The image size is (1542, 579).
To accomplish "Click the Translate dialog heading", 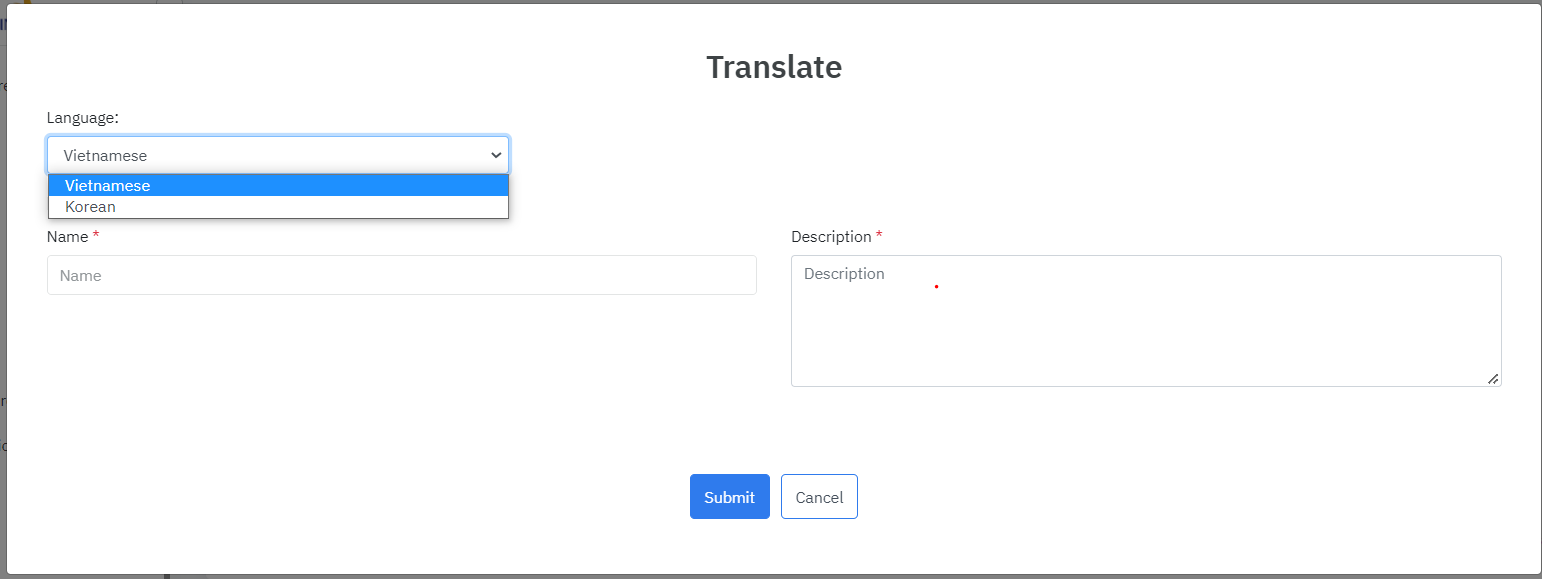I will click(774, 67).
